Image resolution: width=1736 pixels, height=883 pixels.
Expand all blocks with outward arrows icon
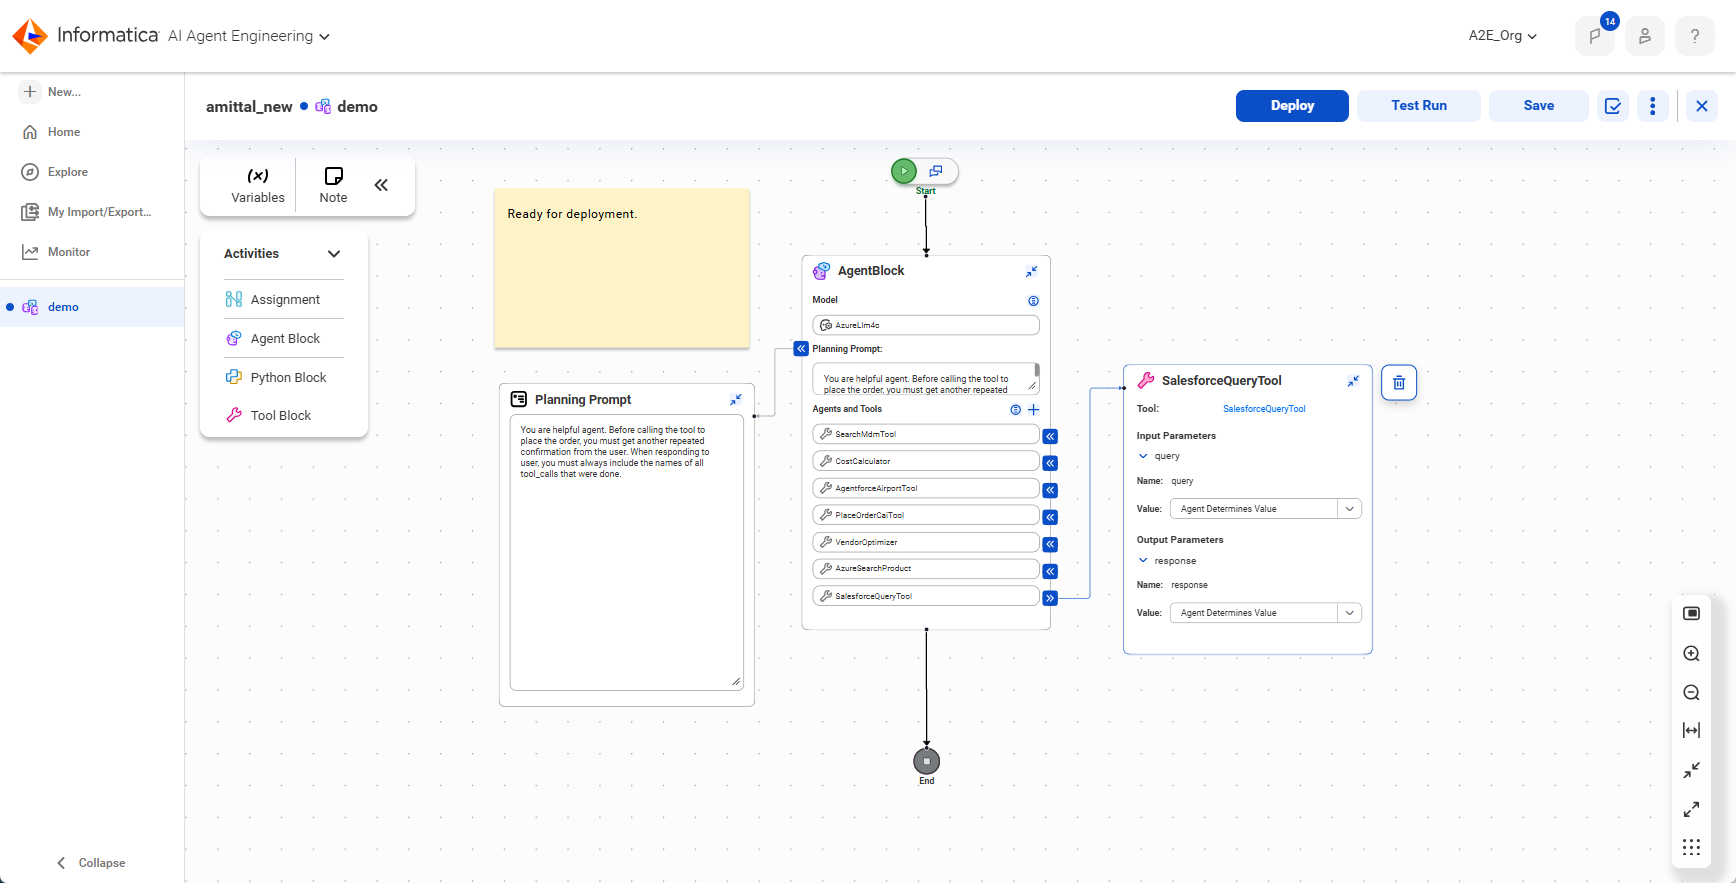click(x=1692, y=809)
